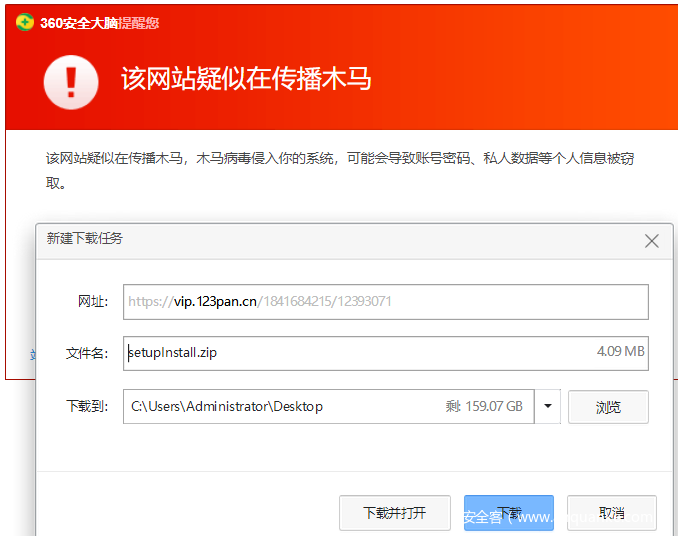Click the red exclamation warning icon
Image resolution: width=678 pixels, height=536 pixels.
coord(71,81)
